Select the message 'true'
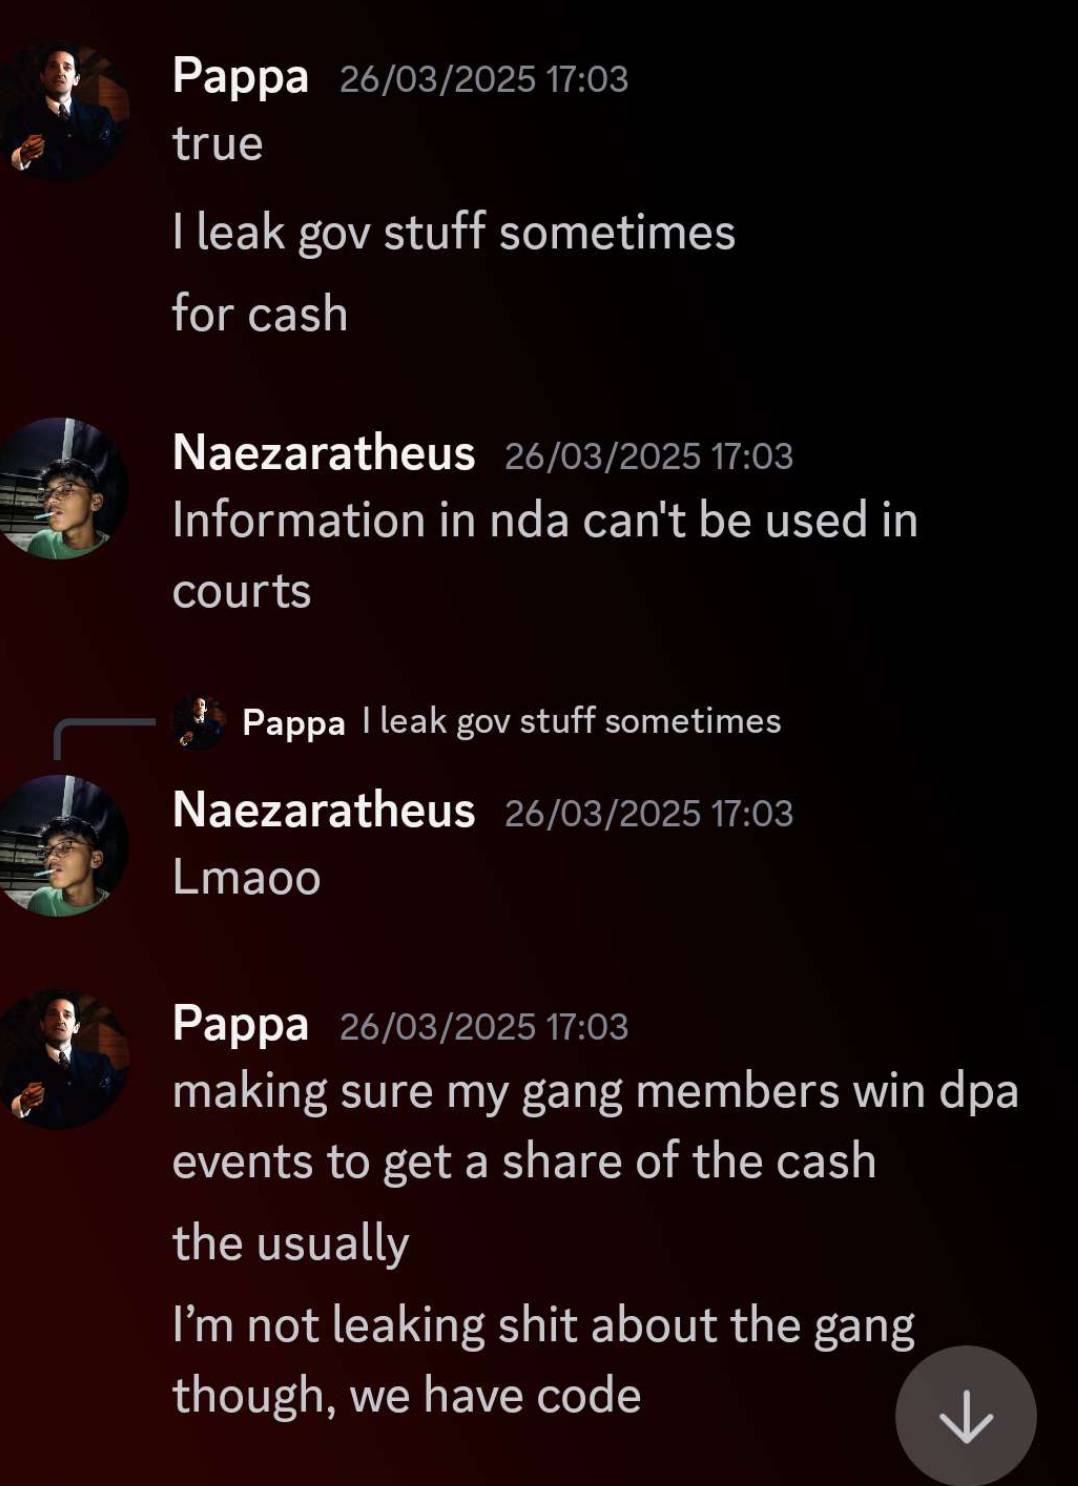Image resolution: width=1078 pixels, height=1486 pixels. coord(217,144)
